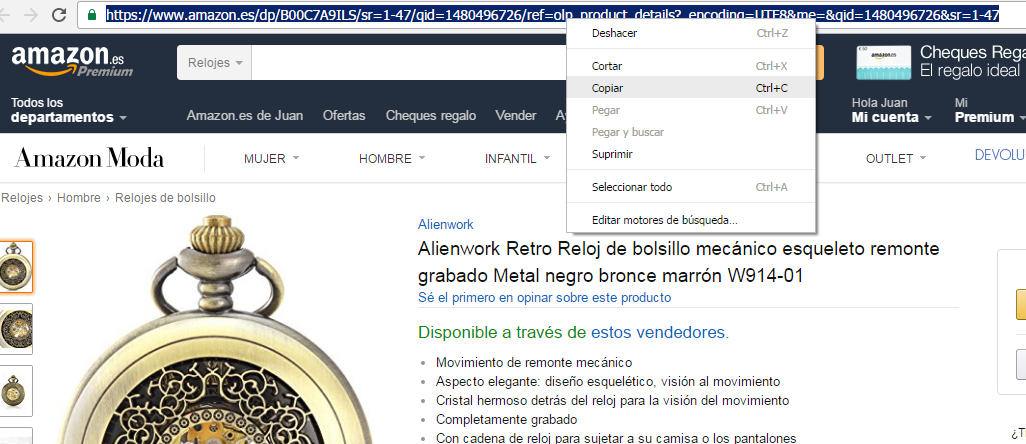1026x444 pixels.
Task: Click the selected URL in address bar
Action: 552,14
